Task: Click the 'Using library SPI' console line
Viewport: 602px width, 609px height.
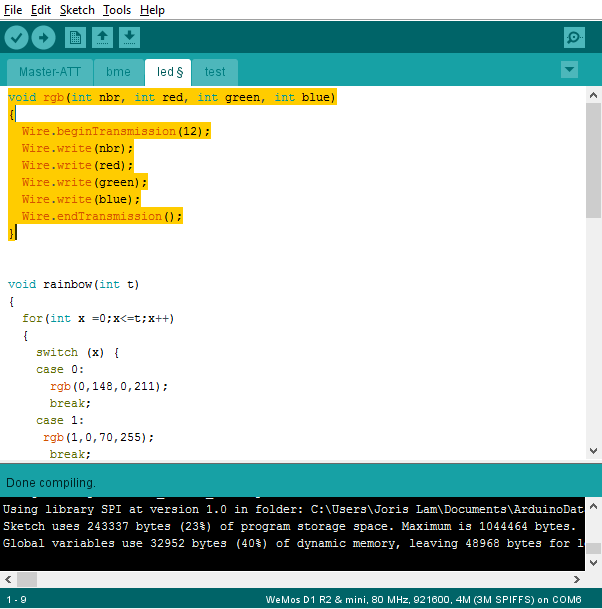Action: 293,509
